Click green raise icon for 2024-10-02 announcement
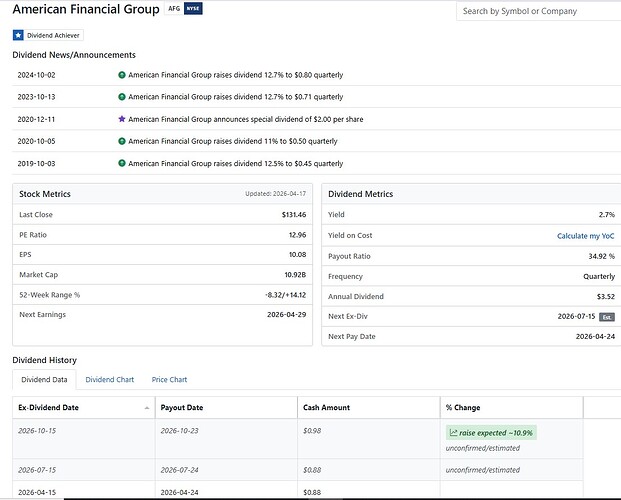 [122, 75]
